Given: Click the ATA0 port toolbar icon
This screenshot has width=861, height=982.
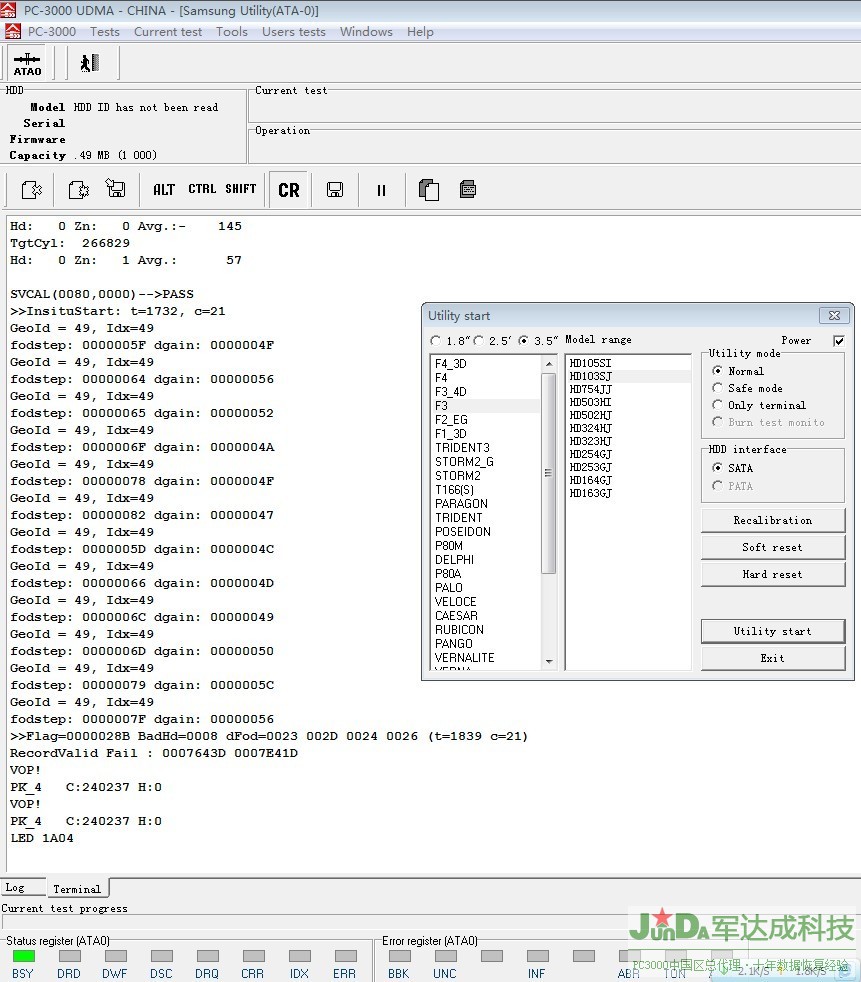Looking at the screenshot, I should pos(27,63).
